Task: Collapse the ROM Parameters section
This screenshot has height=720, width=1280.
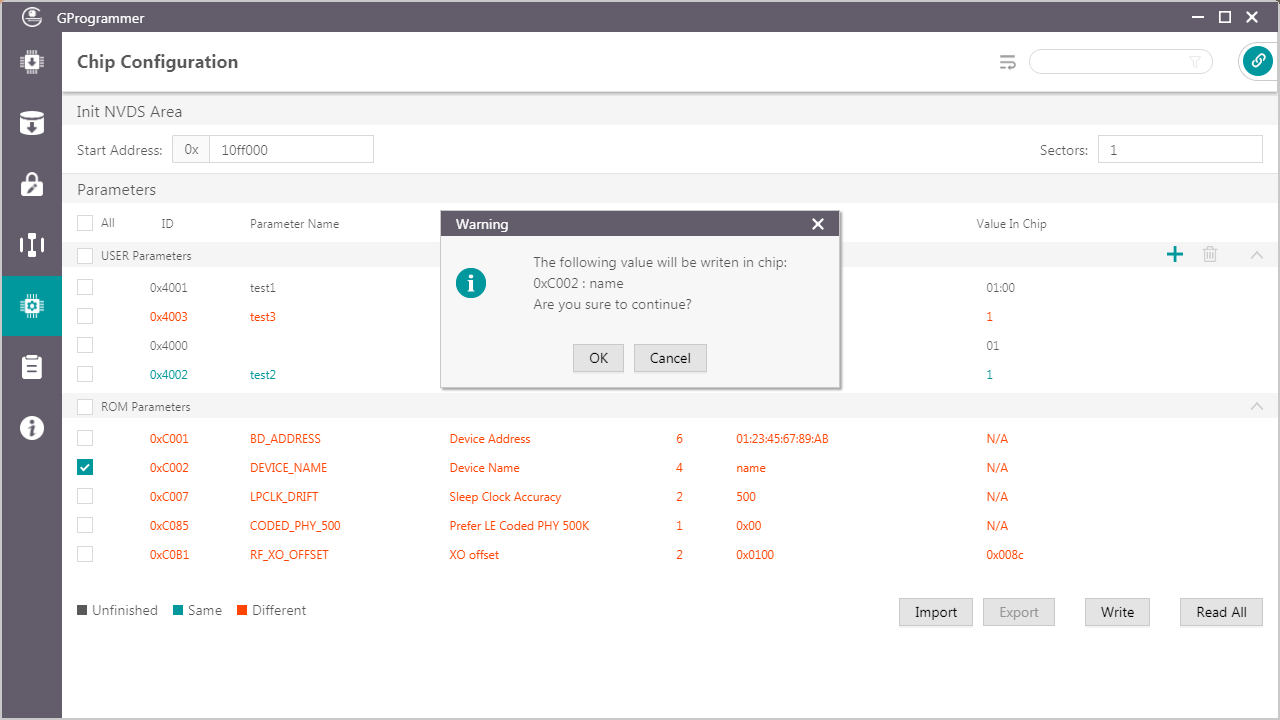Action: 1257,406
